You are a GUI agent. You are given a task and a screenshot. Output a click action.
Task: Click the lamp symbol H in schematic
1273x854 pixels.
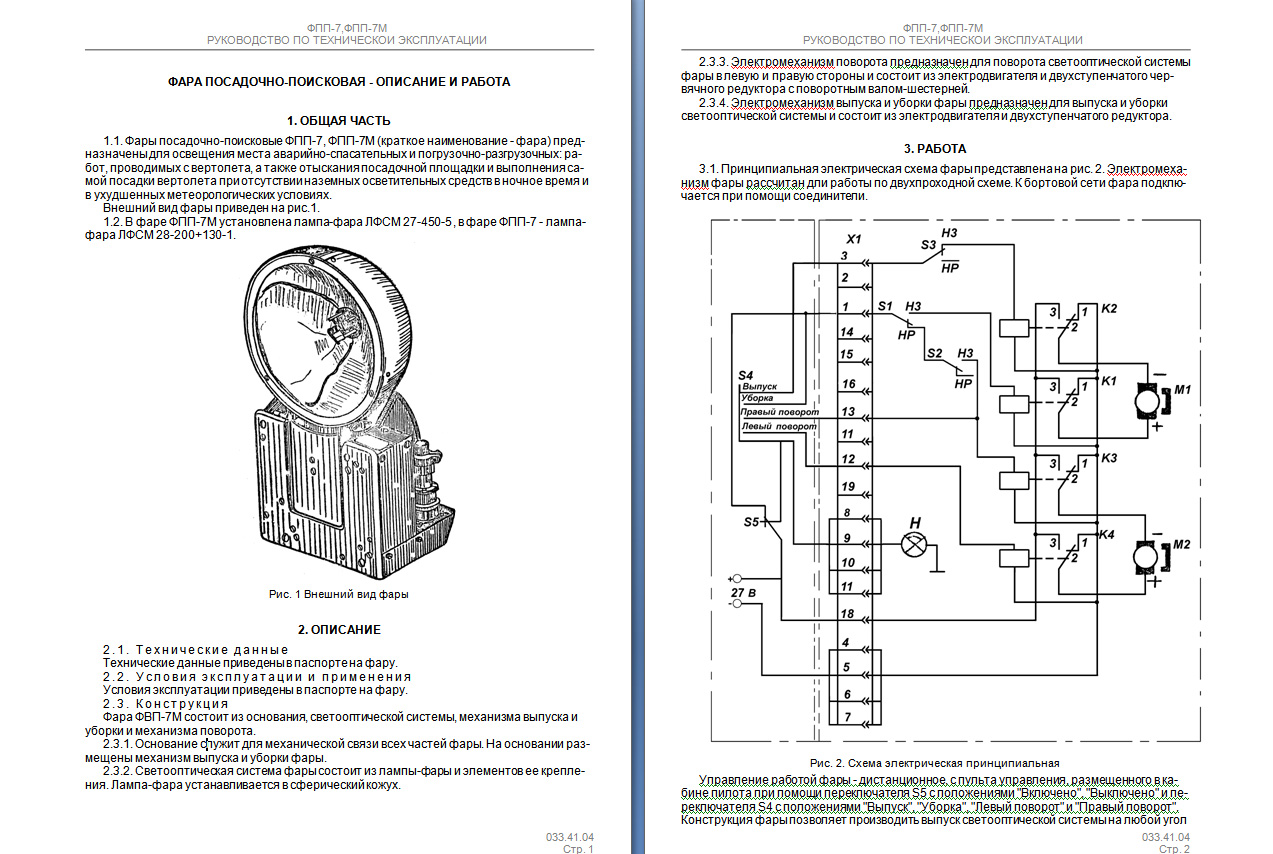(x=913, y=544)
